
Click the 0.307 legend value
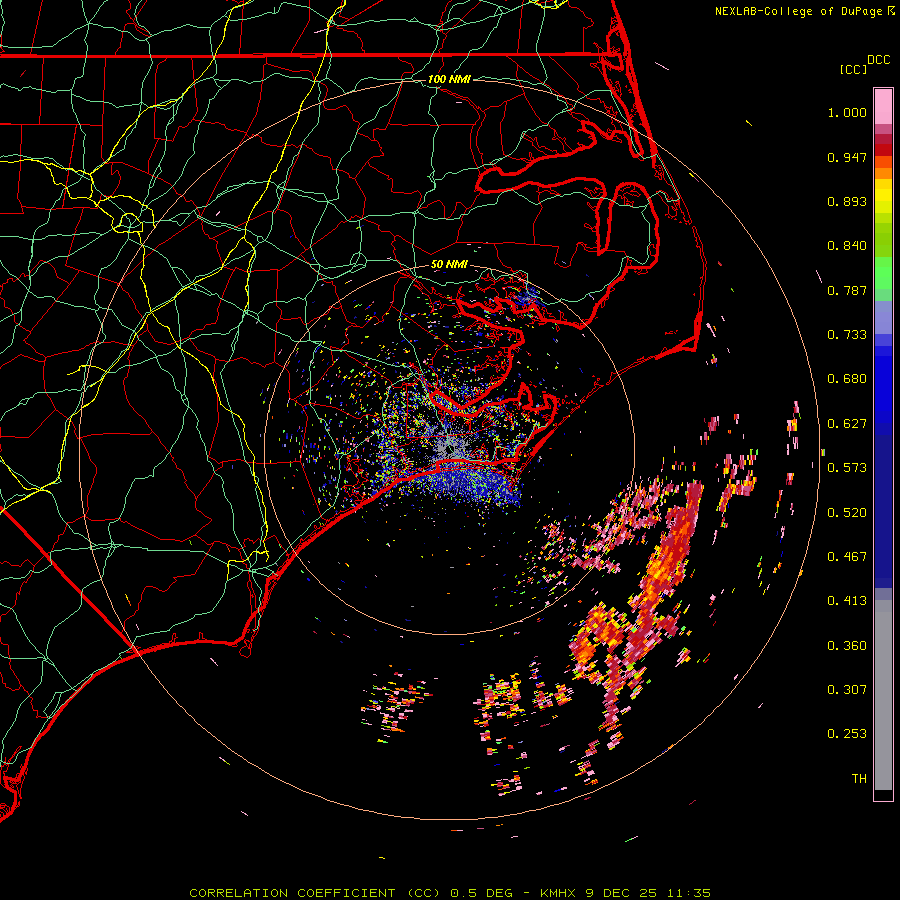tap(847, 690)
